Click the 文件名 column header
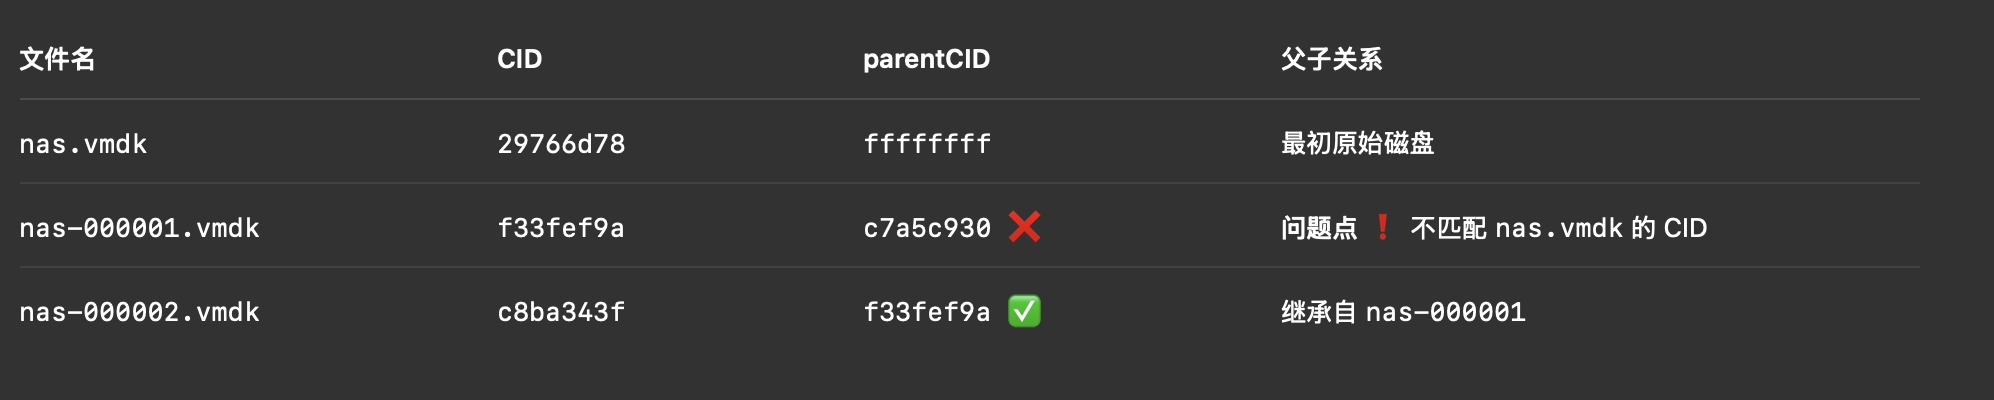 click(x=57, y=59)
